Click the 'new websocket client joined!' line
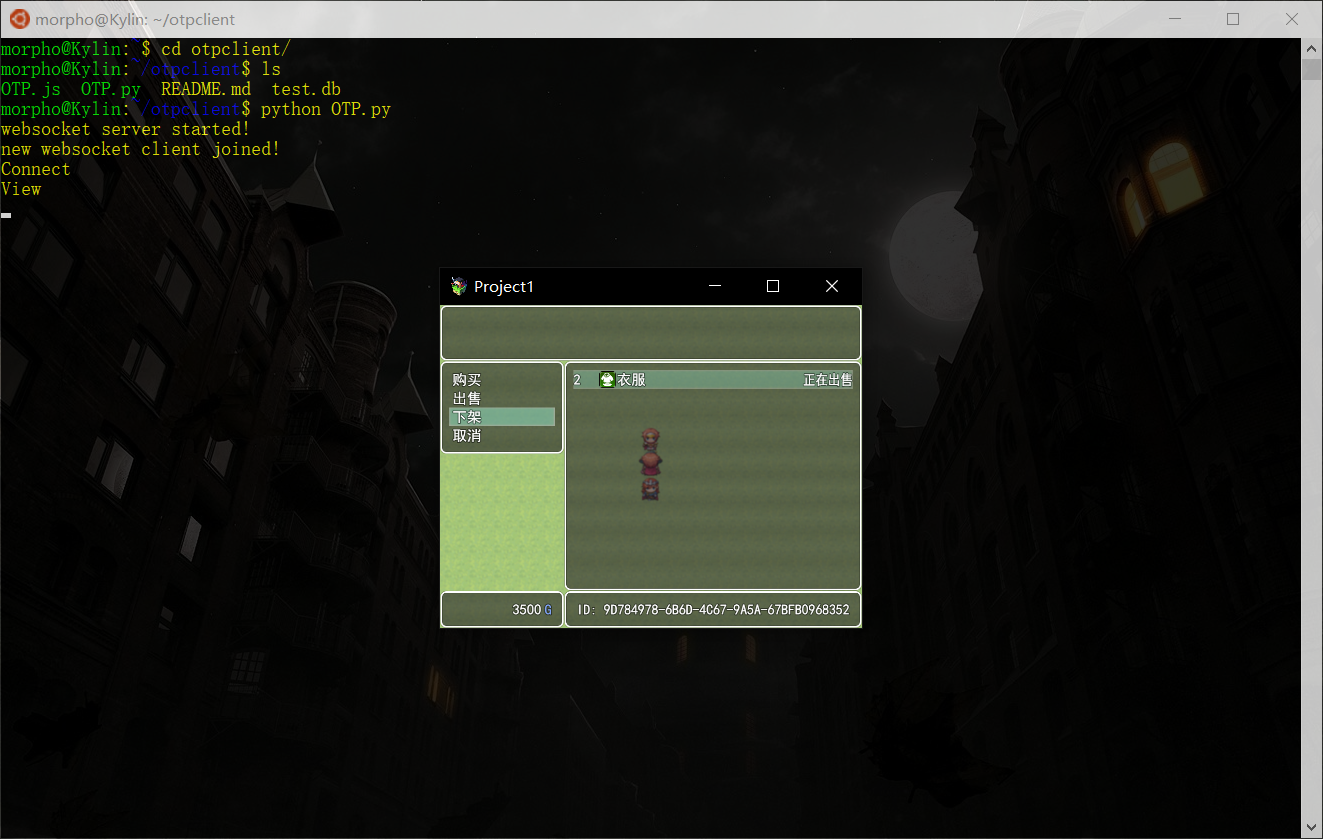The height and width of the screenshot is (839, 1323). 140,149
